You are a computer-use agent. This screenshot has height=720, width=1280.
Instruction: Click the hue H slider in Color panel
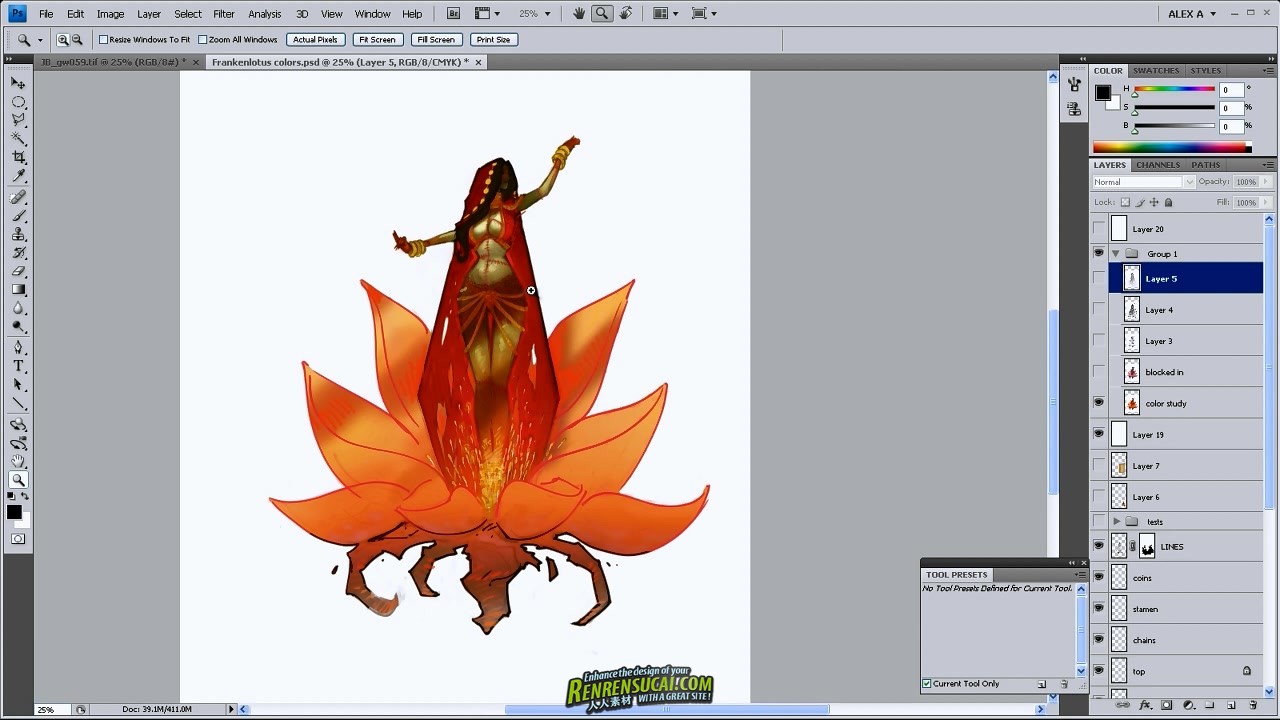(x=1174, y=89)
